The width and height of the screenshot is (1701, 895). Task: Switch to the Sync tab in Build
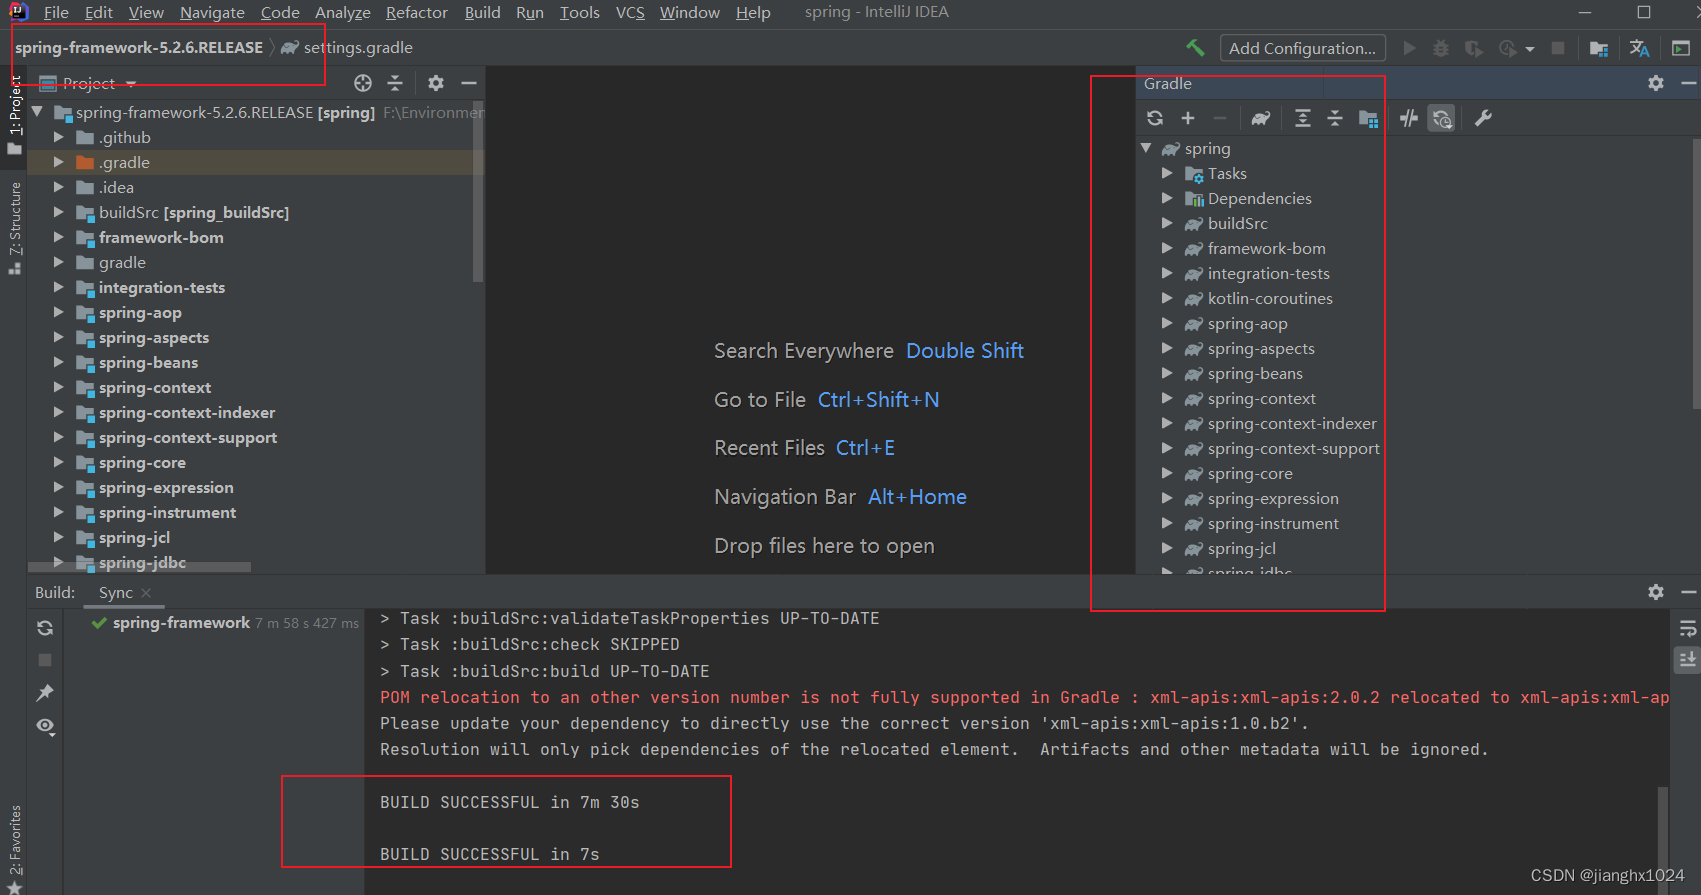116,592
